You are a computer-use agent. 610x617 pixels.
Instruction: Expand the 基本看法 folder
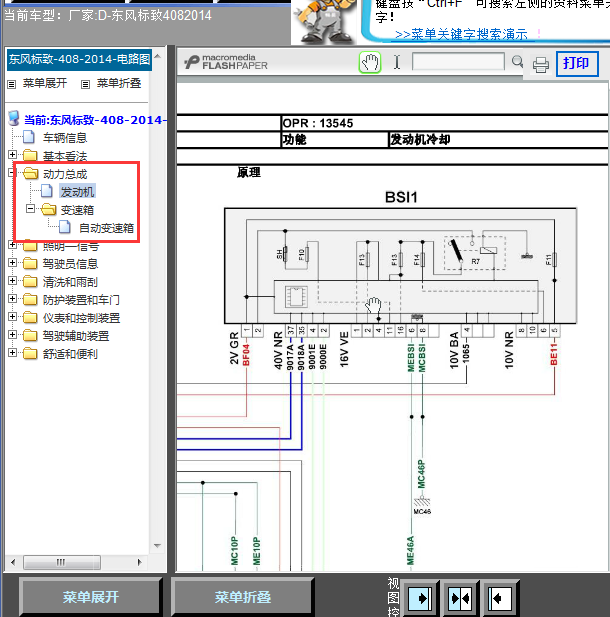tap(12, 154)
